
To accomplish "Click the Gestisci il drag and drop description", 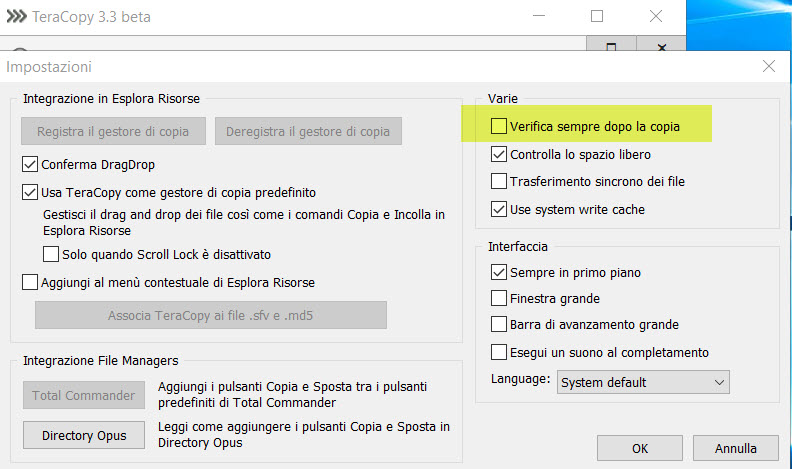I will tap(244, 223).
